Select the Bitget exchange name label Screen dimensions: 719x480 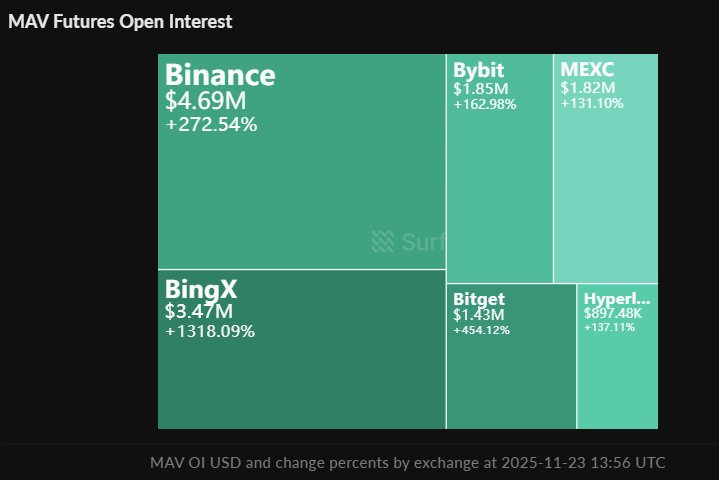click(479, 299)
